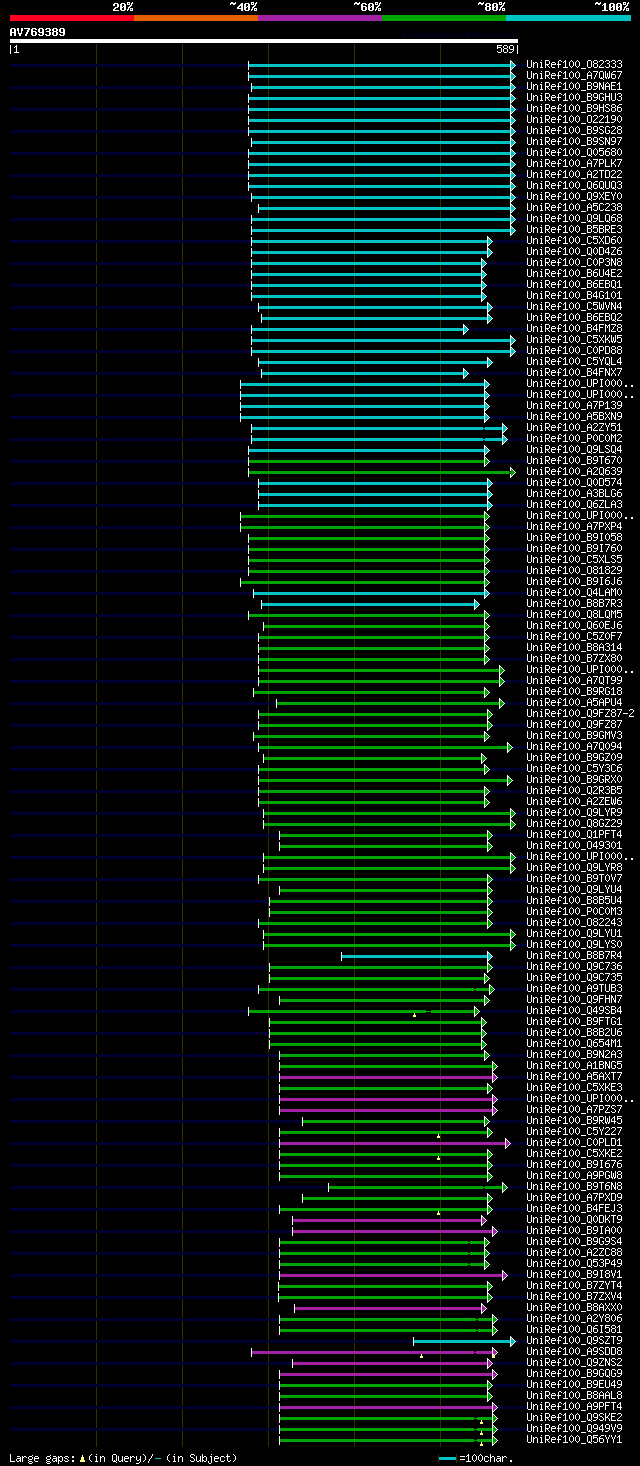Select hit label UniRef100_B5BRE3
Screen dimensions: 640x1466
coord(574,230)
